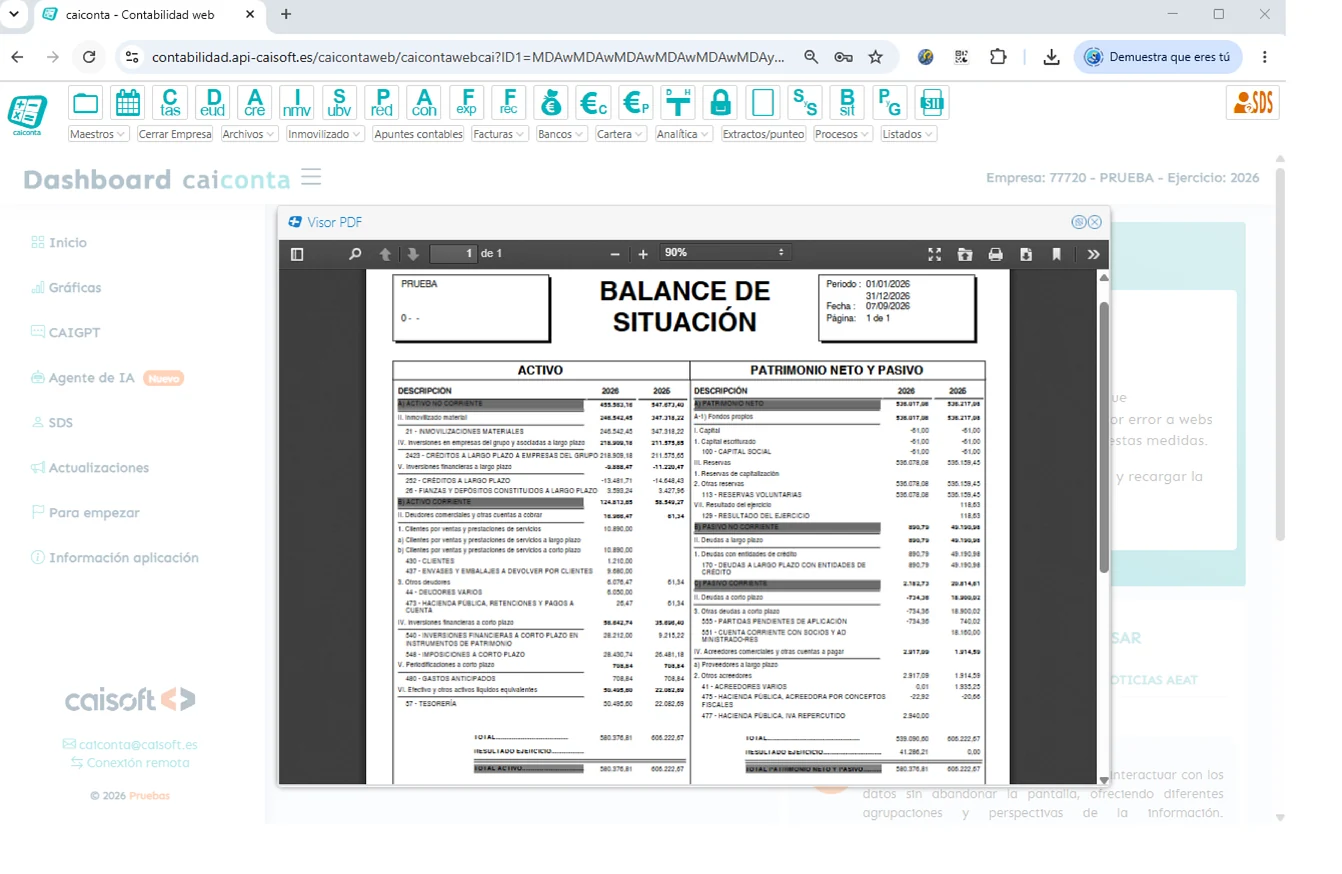This screenshot has height=874, width=1342.
Task: Open the Bancos dropdown menu
Action: [561, 134]
